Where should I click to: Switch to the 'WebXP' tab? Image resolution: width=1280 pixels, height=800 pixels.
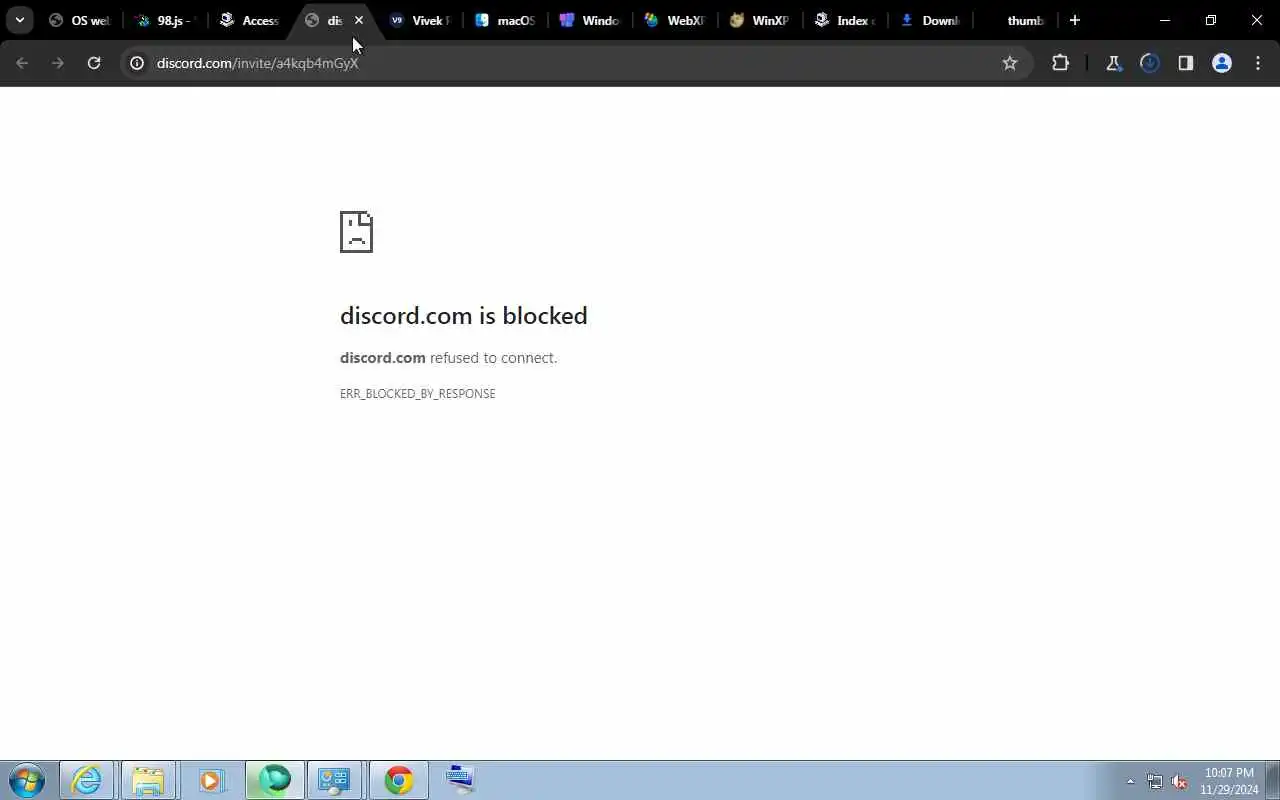click(676, 20)
